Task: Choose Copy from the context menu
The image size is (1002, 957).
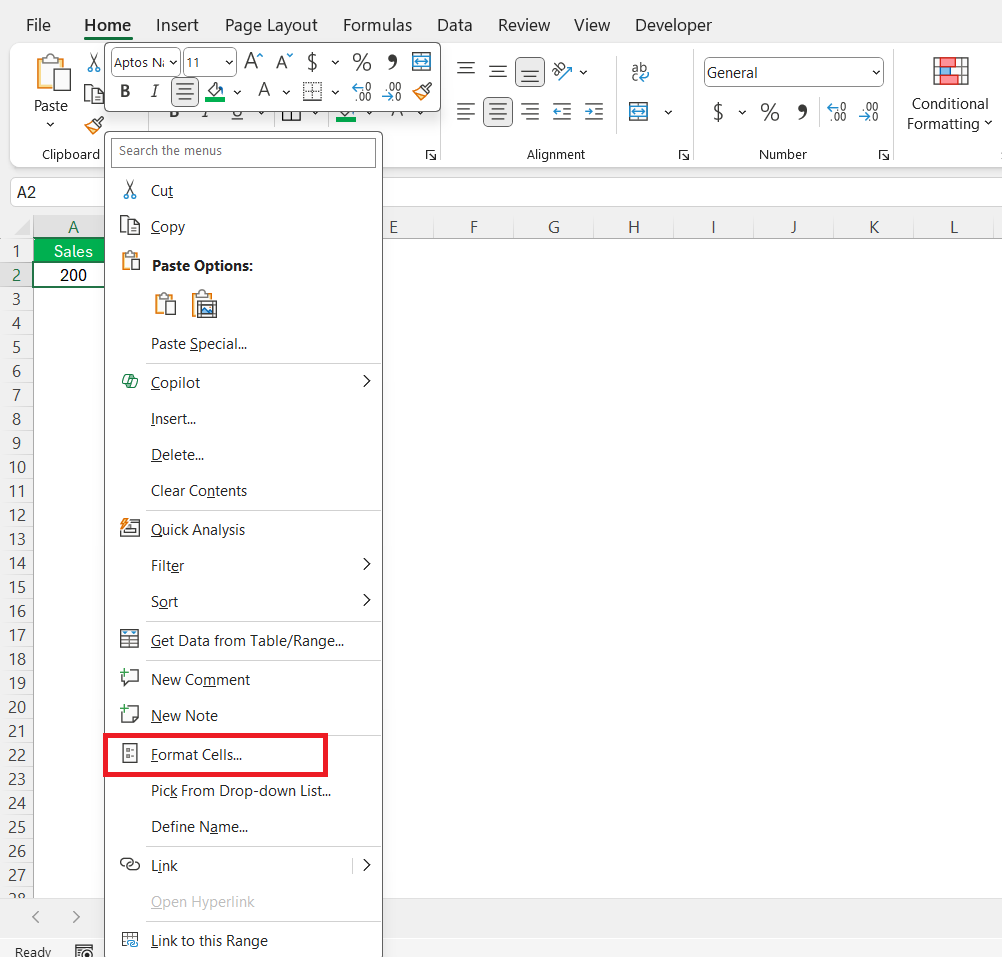Action: click(243, 227)
